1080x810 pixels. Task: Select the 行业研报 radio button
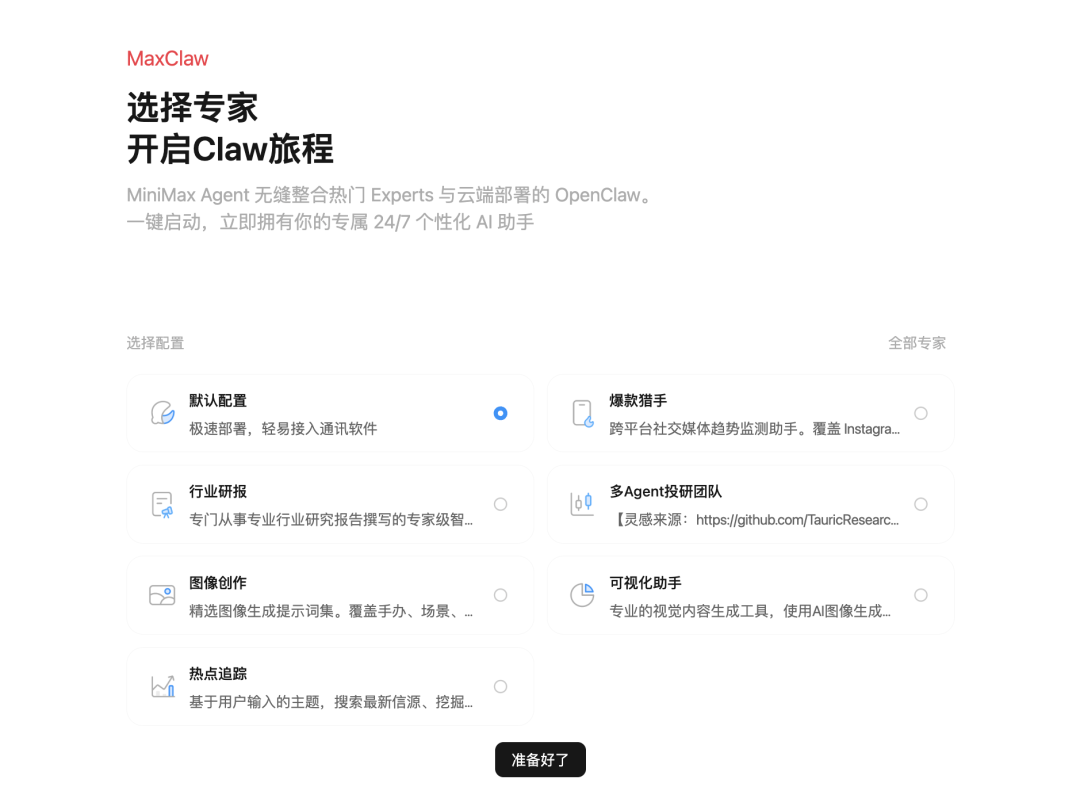(500, 503)
